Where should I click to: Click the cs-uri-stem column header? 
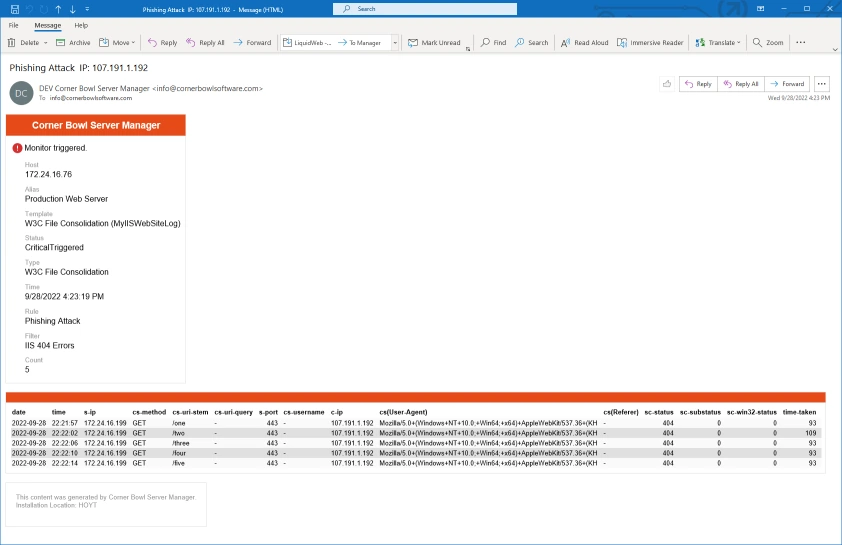point(190,412)
